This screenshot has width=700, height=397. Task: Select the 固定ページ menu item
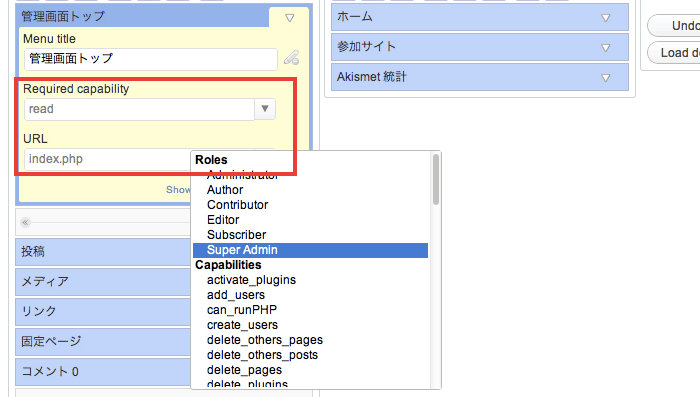pyautogui.click(x=104, y=342)
